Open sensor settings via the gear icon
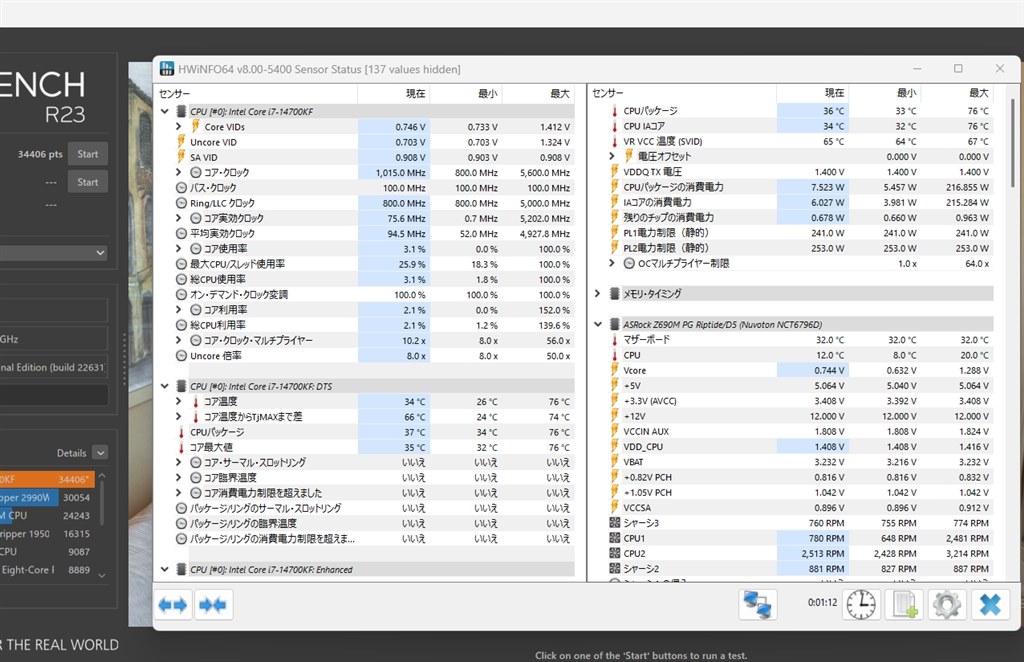 click(946, 603)
